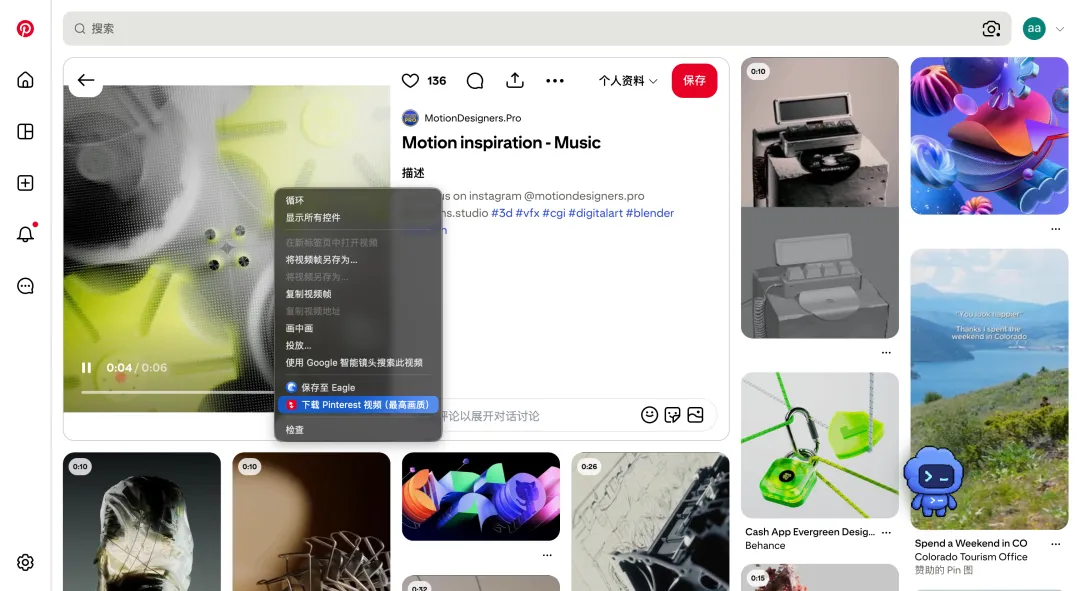1080x591 pixels.
Task: Open more options under GitHub shapes pin
Action: tap(547, 555)
